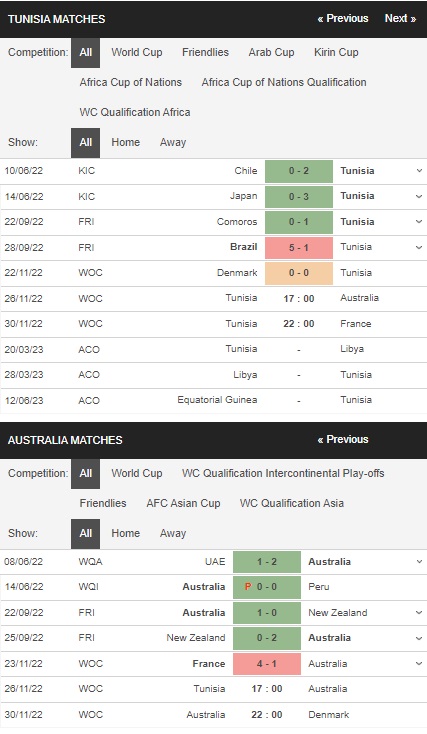Go to previous Tunisia matches
Viewport: 427px width, 734px height.
343,19
